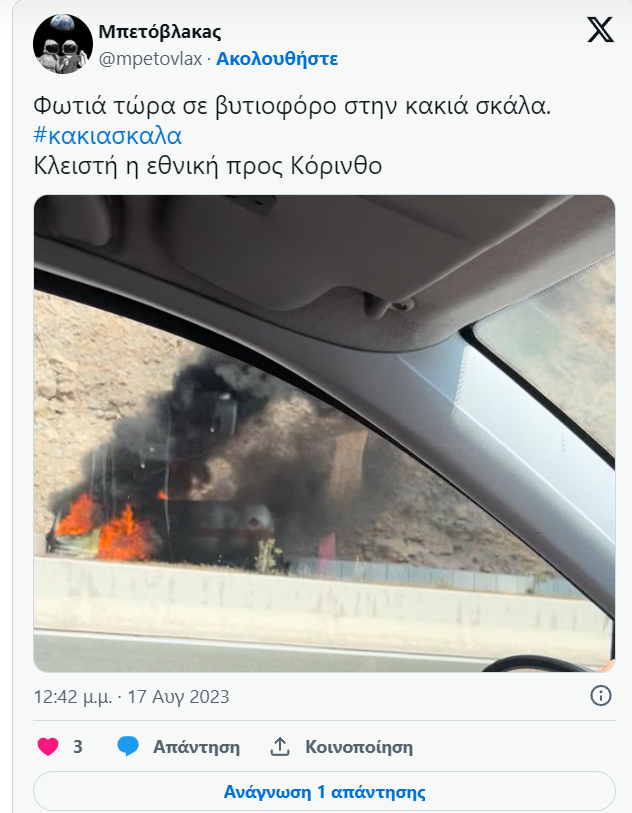Click the reply speech bubble icon
Image resolution: width=632 pixels, height=813 pixels.
tap(128, 747)
